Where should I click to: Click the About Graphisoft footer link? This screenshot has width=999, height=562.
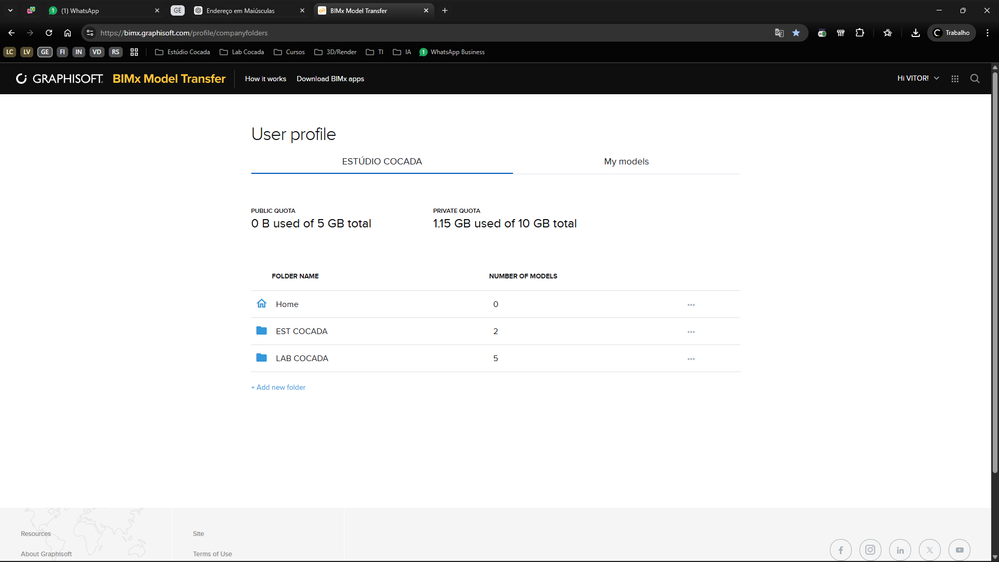coord(46,554)
